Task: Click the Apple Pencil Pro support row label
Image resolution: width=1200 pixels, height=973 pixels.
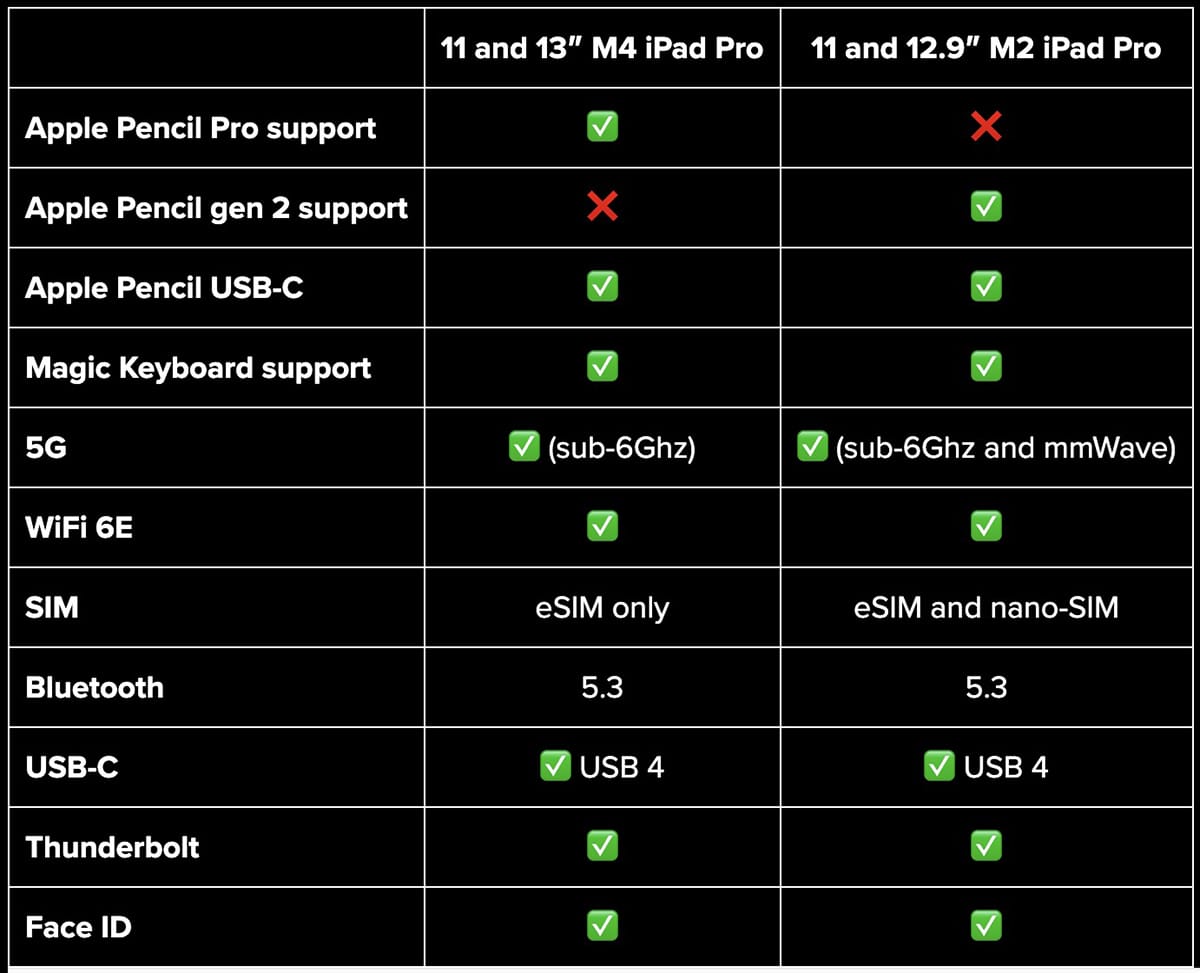Action: (x=200, y=128)
